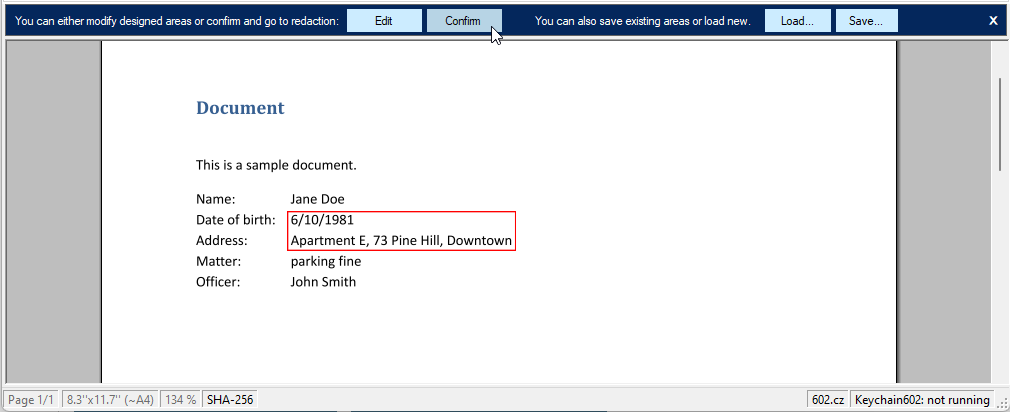Click the address text Apartment E, 73 Pine Hill
Viewport: 1010px width, 412px height.
pos(401,241)
